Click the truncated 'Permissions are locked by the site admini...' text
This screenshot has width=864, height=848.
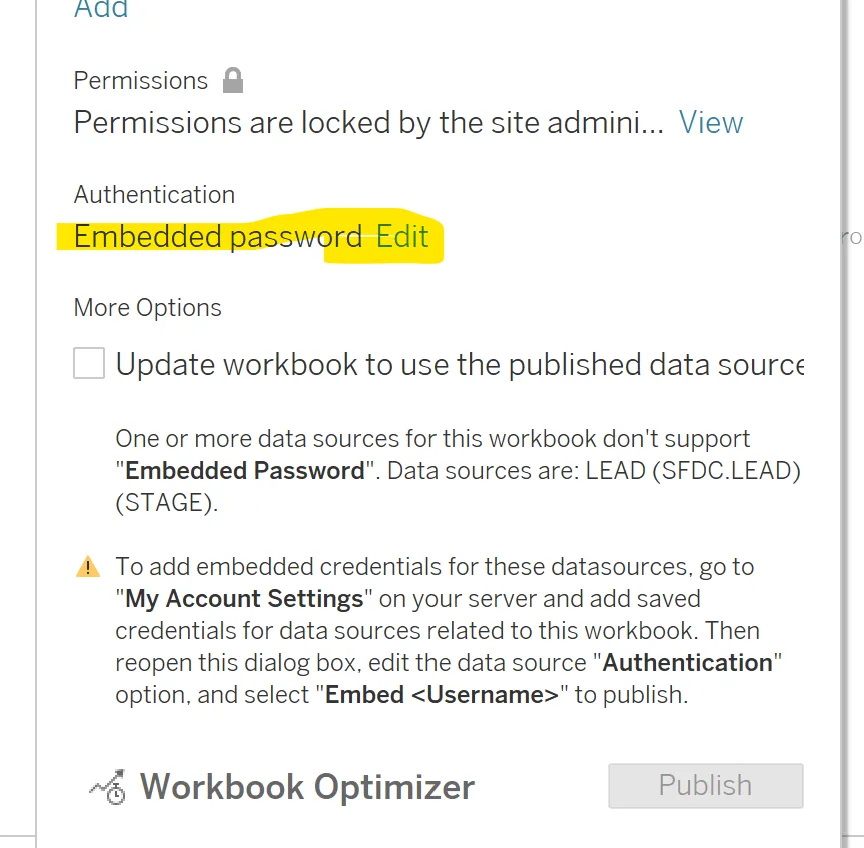369,122
